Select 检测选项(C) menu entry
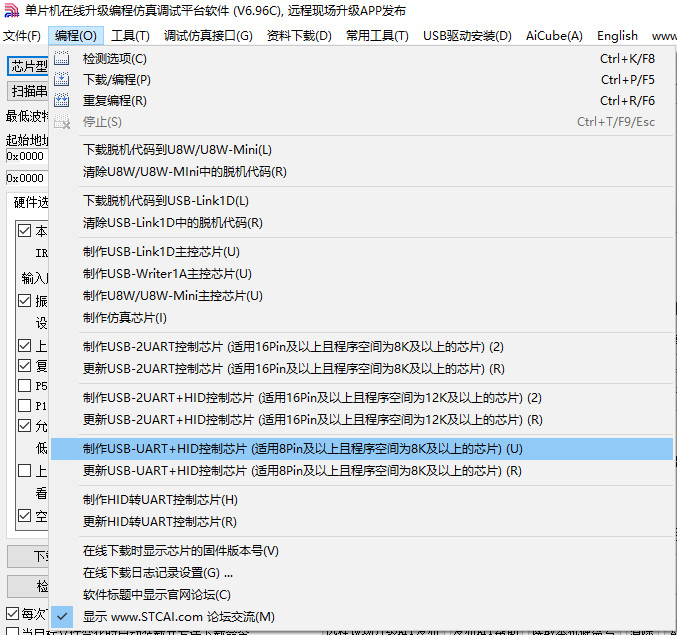 [362, 58]
